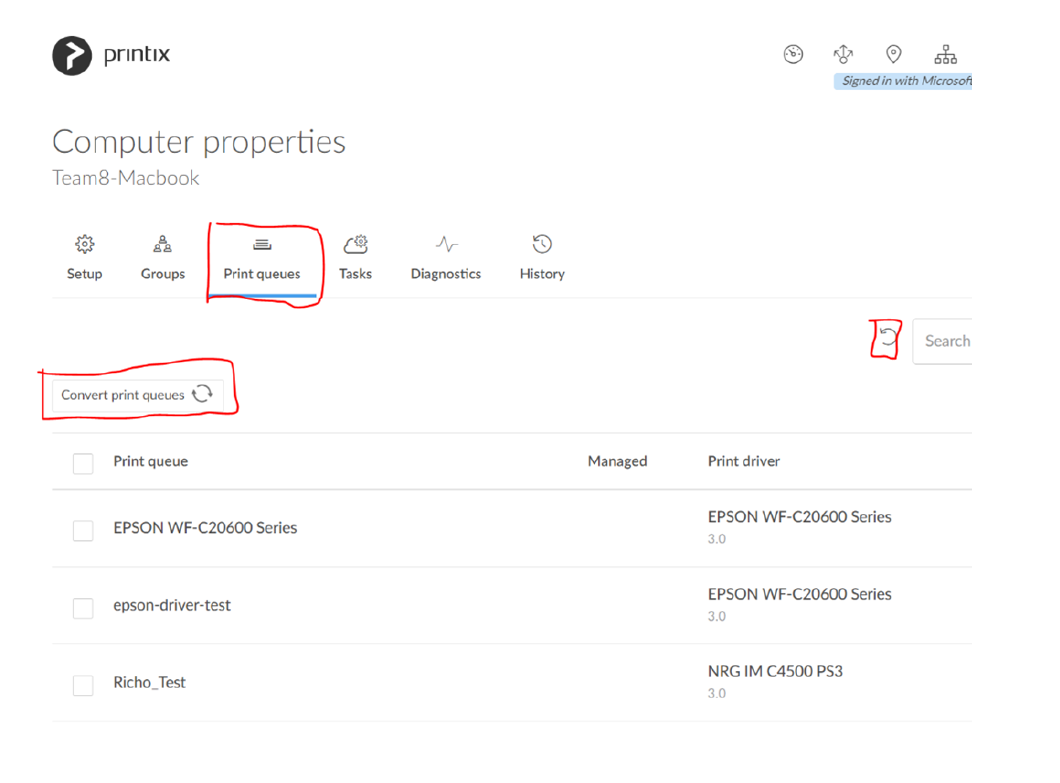1060x783 pixels.
Task: Open the location pin icon
Action: coord(894,55)
